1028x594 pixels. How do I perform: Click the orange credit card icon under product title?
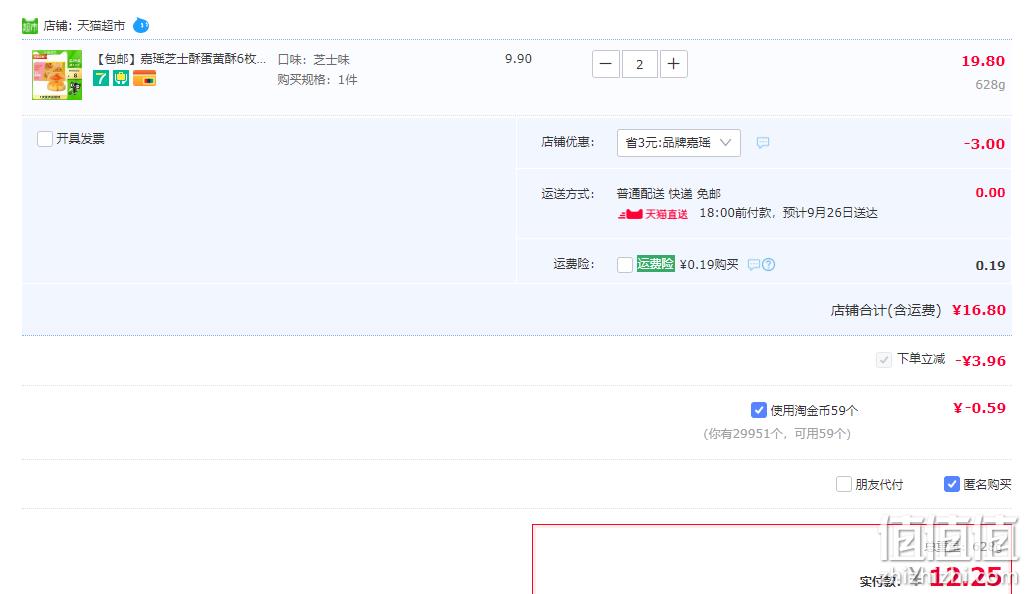(x=144, y=79)
